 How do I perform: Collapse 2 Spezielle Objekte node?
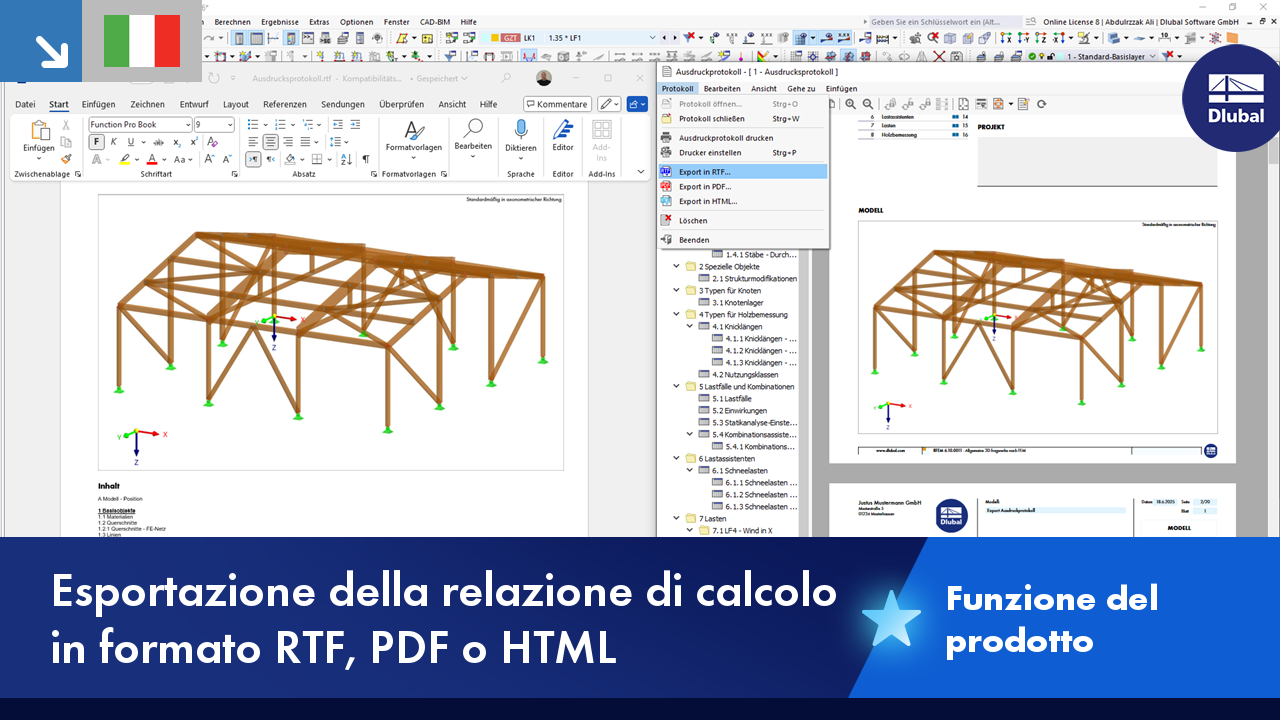[677, 267]
